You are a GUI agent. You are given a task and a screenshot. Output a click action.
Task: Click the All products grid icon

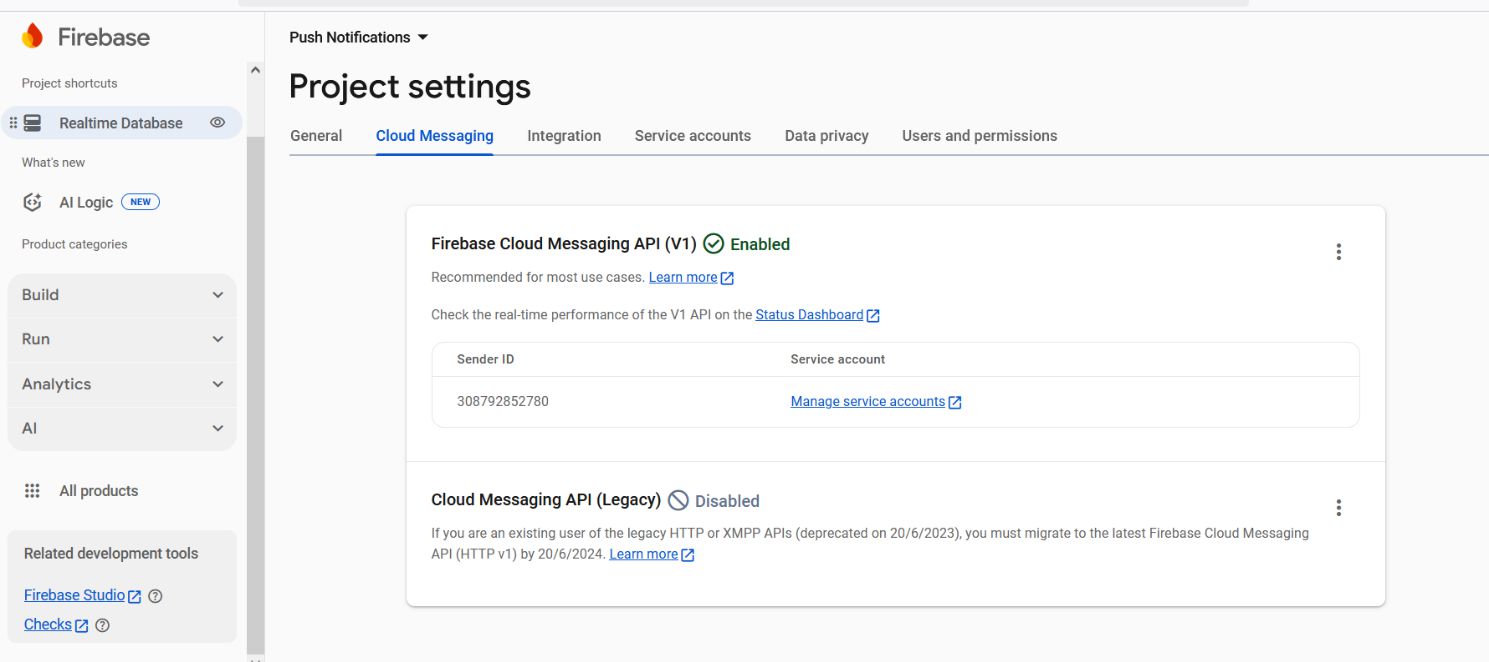point(33,491)
